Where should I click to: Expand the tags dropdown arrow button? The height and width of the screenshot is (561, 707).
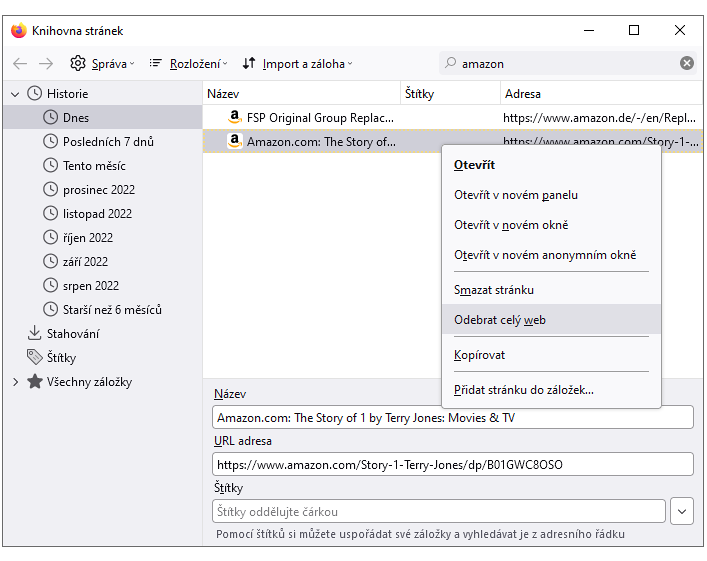point(682,511)
